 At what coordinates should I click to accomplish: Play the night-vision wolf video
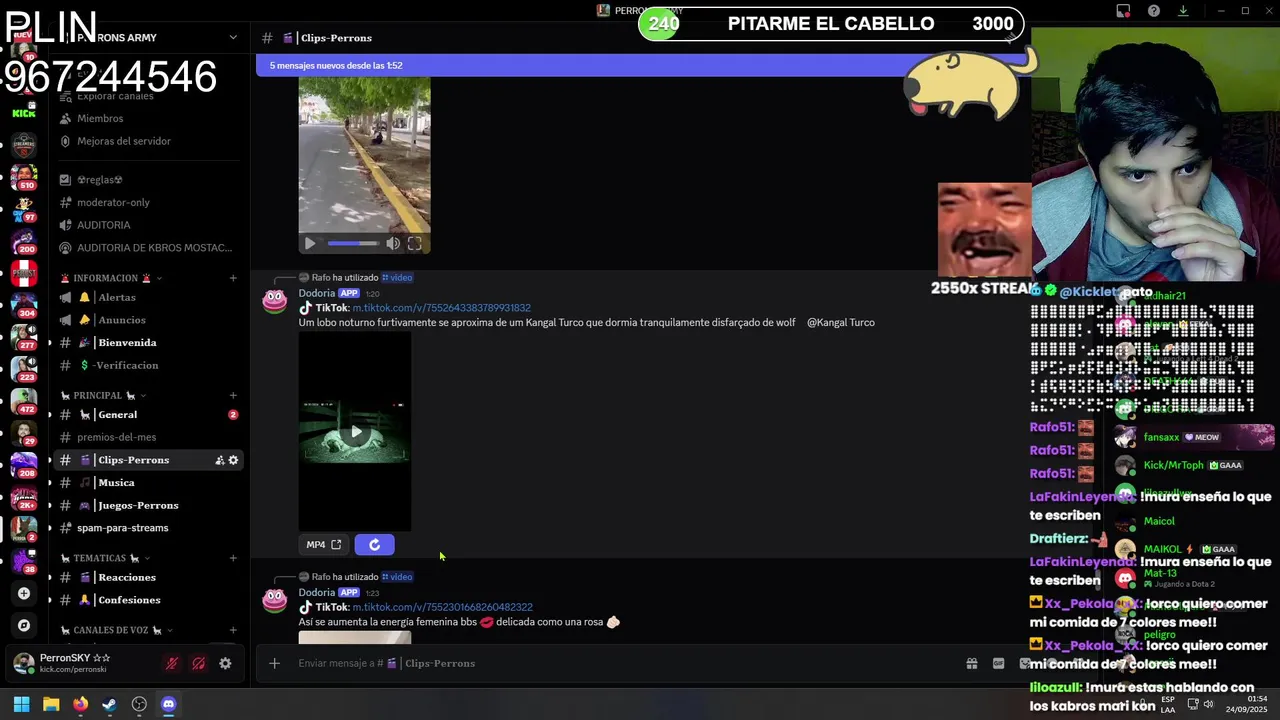click(355, 432)
